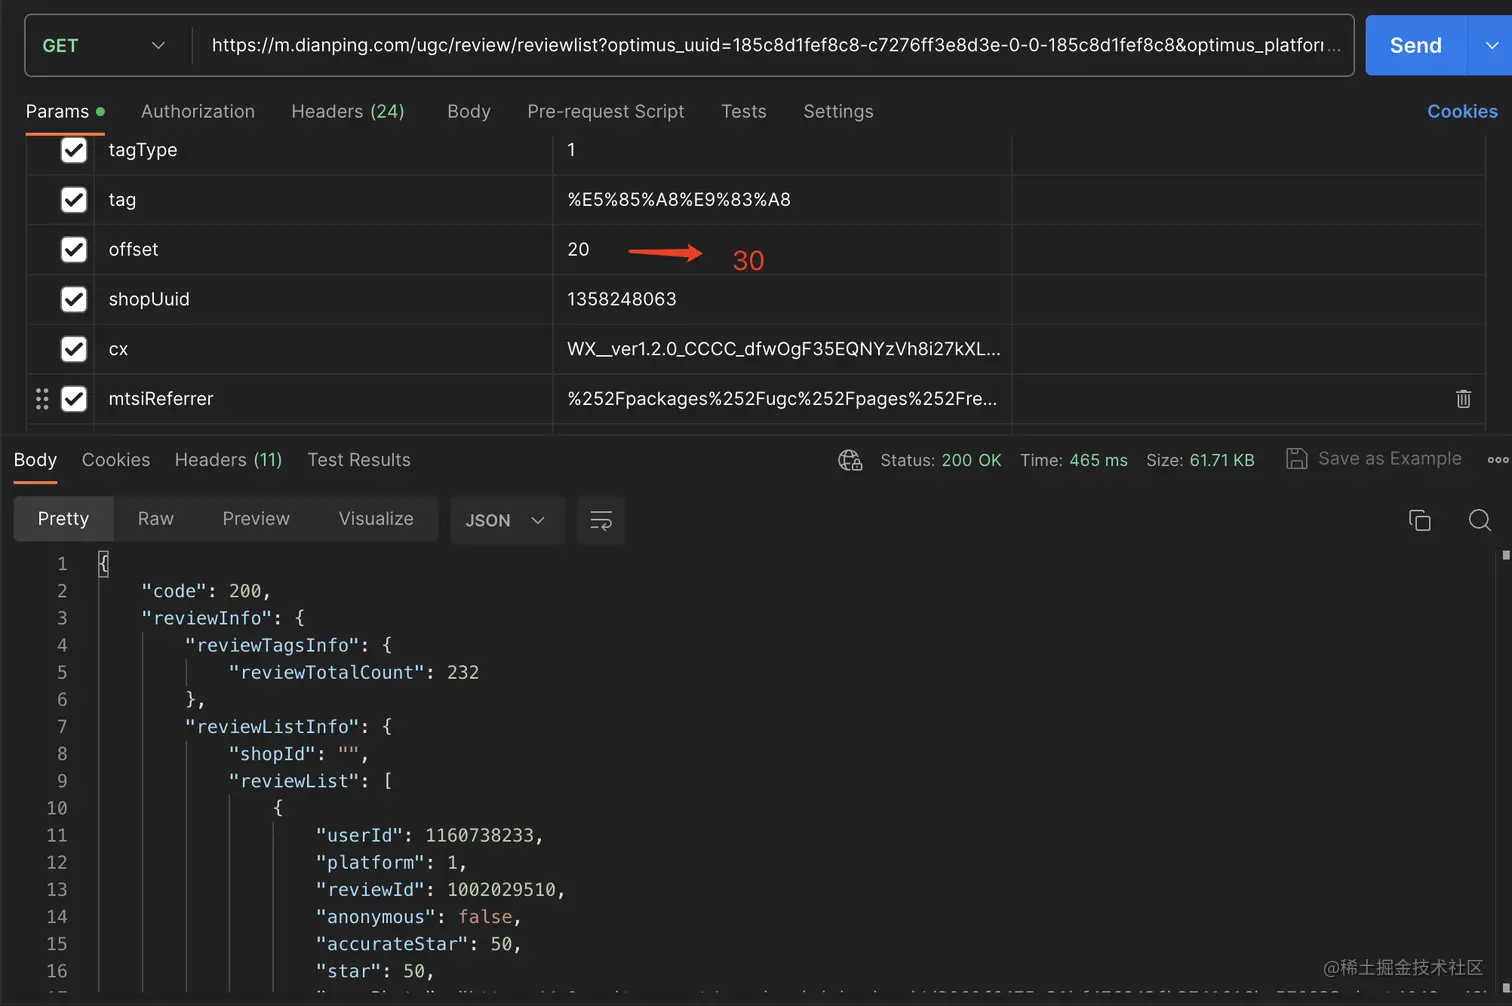1512x1006 pixels.
Task: Send the GET request
Action: click(1416, 45)
